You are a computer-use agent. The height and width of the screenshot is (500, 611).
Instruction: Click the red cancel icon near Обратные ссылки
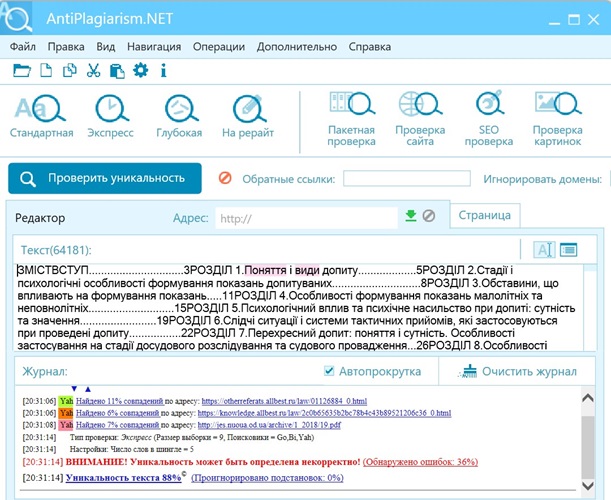point(225,178)
